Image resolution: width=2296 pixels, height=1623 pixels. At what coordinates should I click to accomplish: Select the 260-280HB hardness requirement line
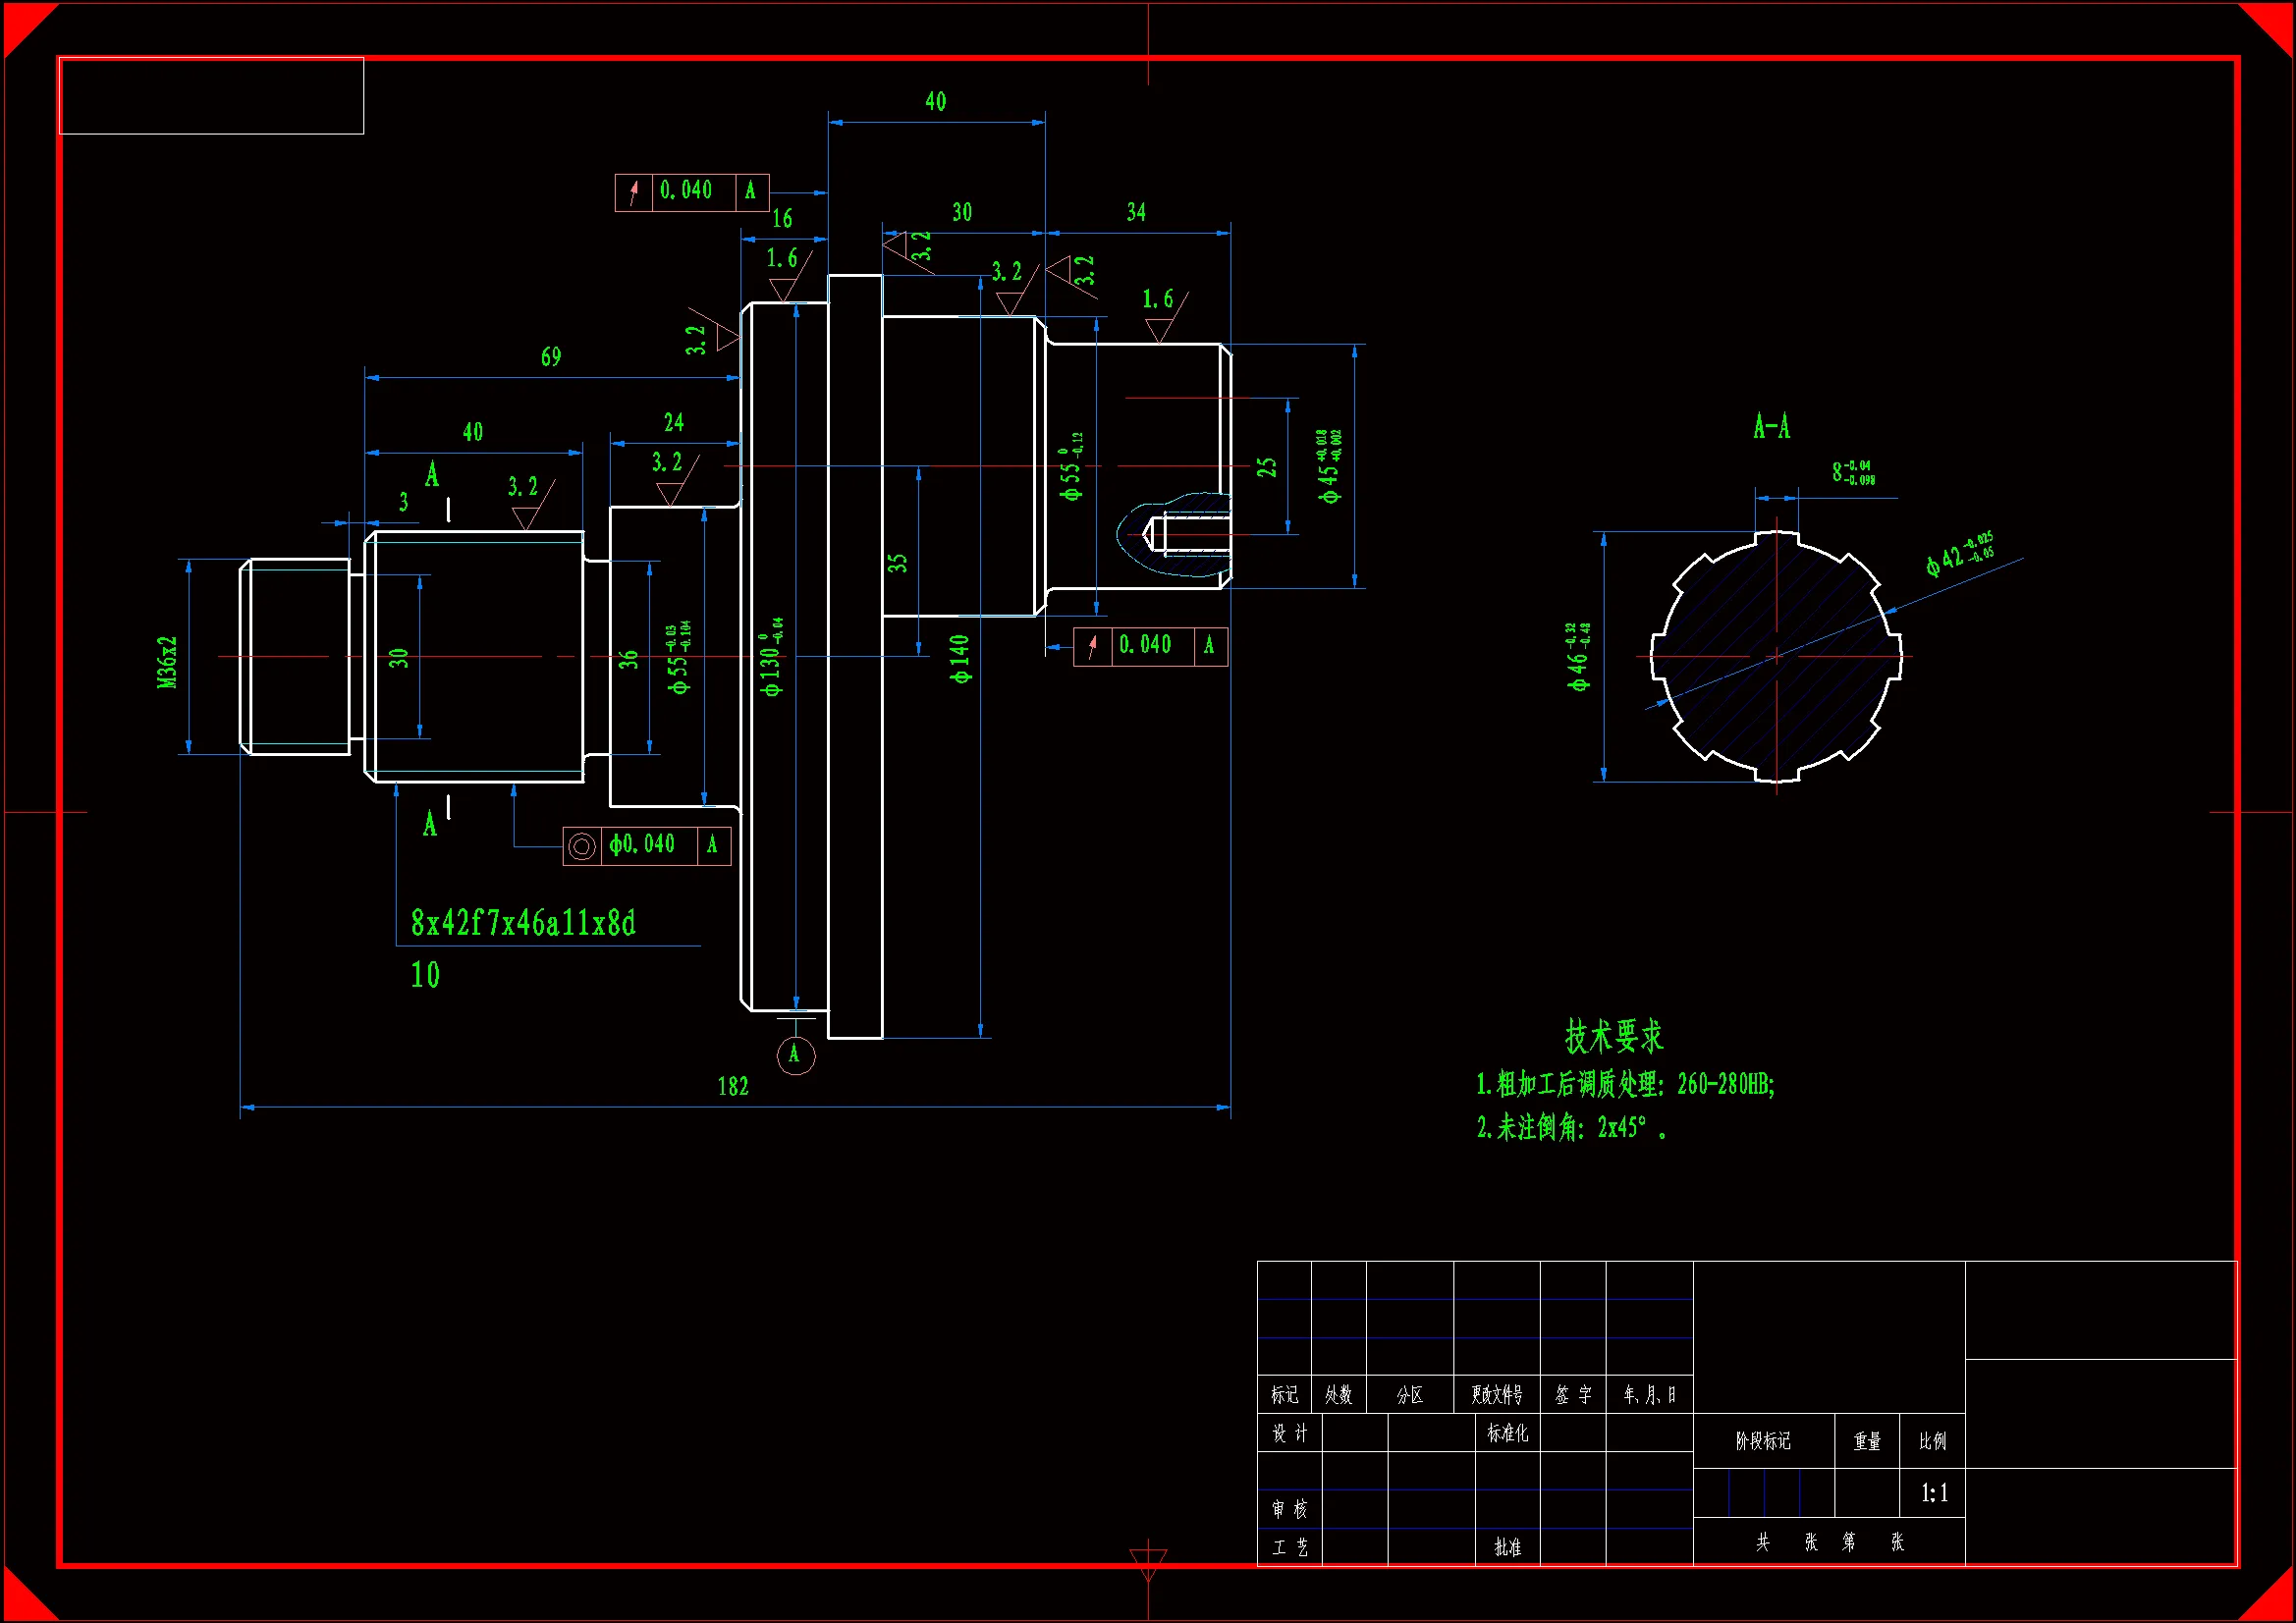[x=1625, y=1084]
